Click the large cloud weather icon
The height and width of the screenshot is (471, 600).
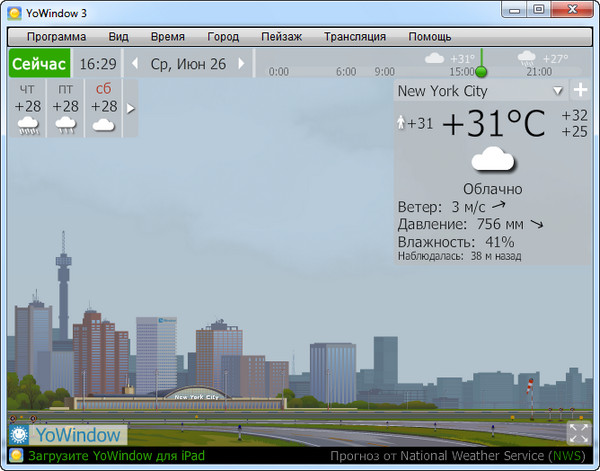tap(492, 160)
